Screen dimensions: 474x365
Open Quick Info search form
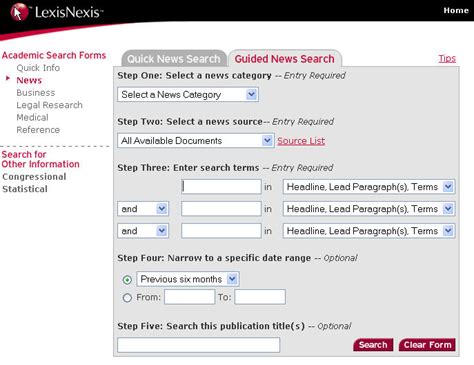38,68
